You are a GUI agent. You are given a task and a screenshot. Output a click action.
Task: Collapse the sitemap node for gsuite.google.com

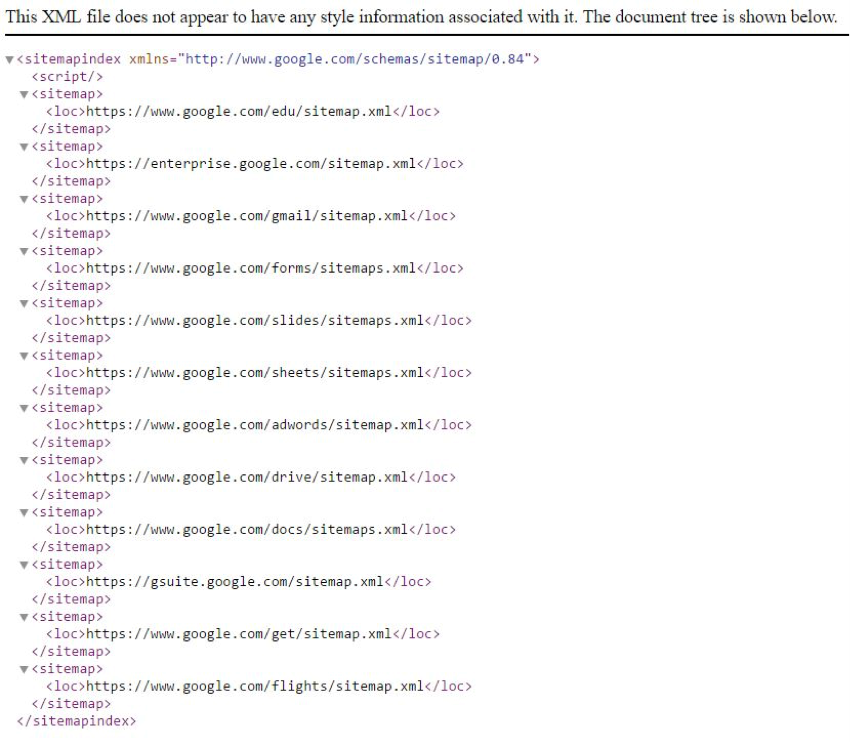pyautogui.click(x=24, y=565)
